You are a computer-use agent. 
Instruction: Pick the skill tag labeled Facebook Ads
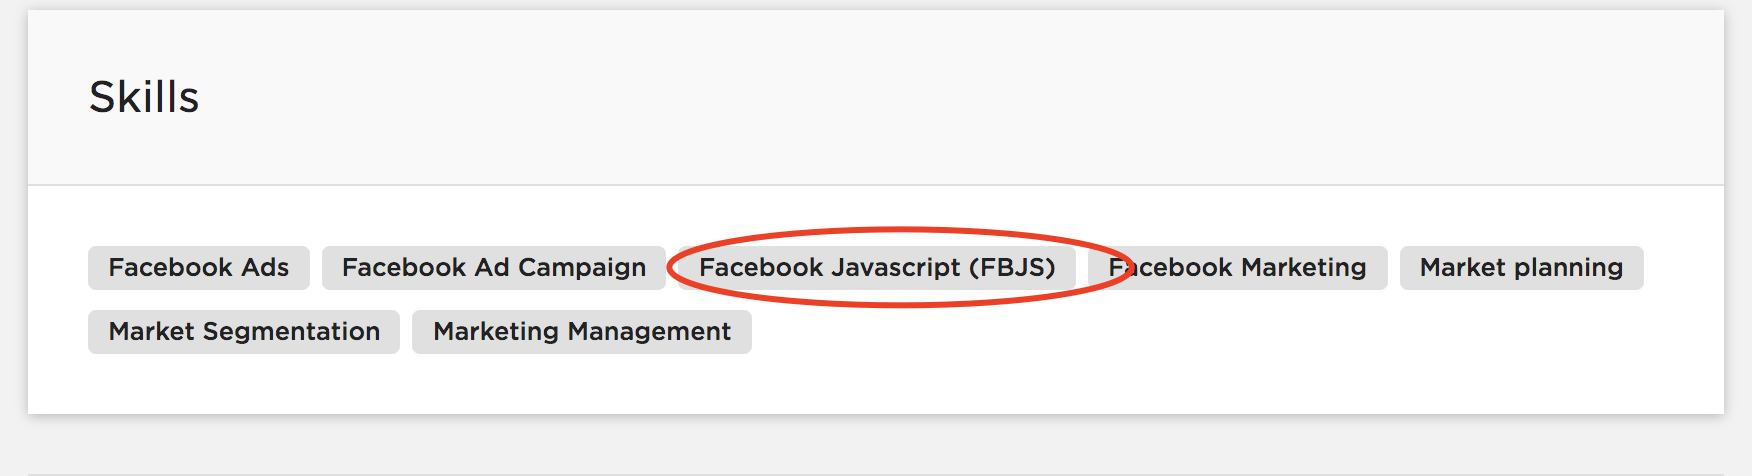pyautogui.click(x=198, y=268)
